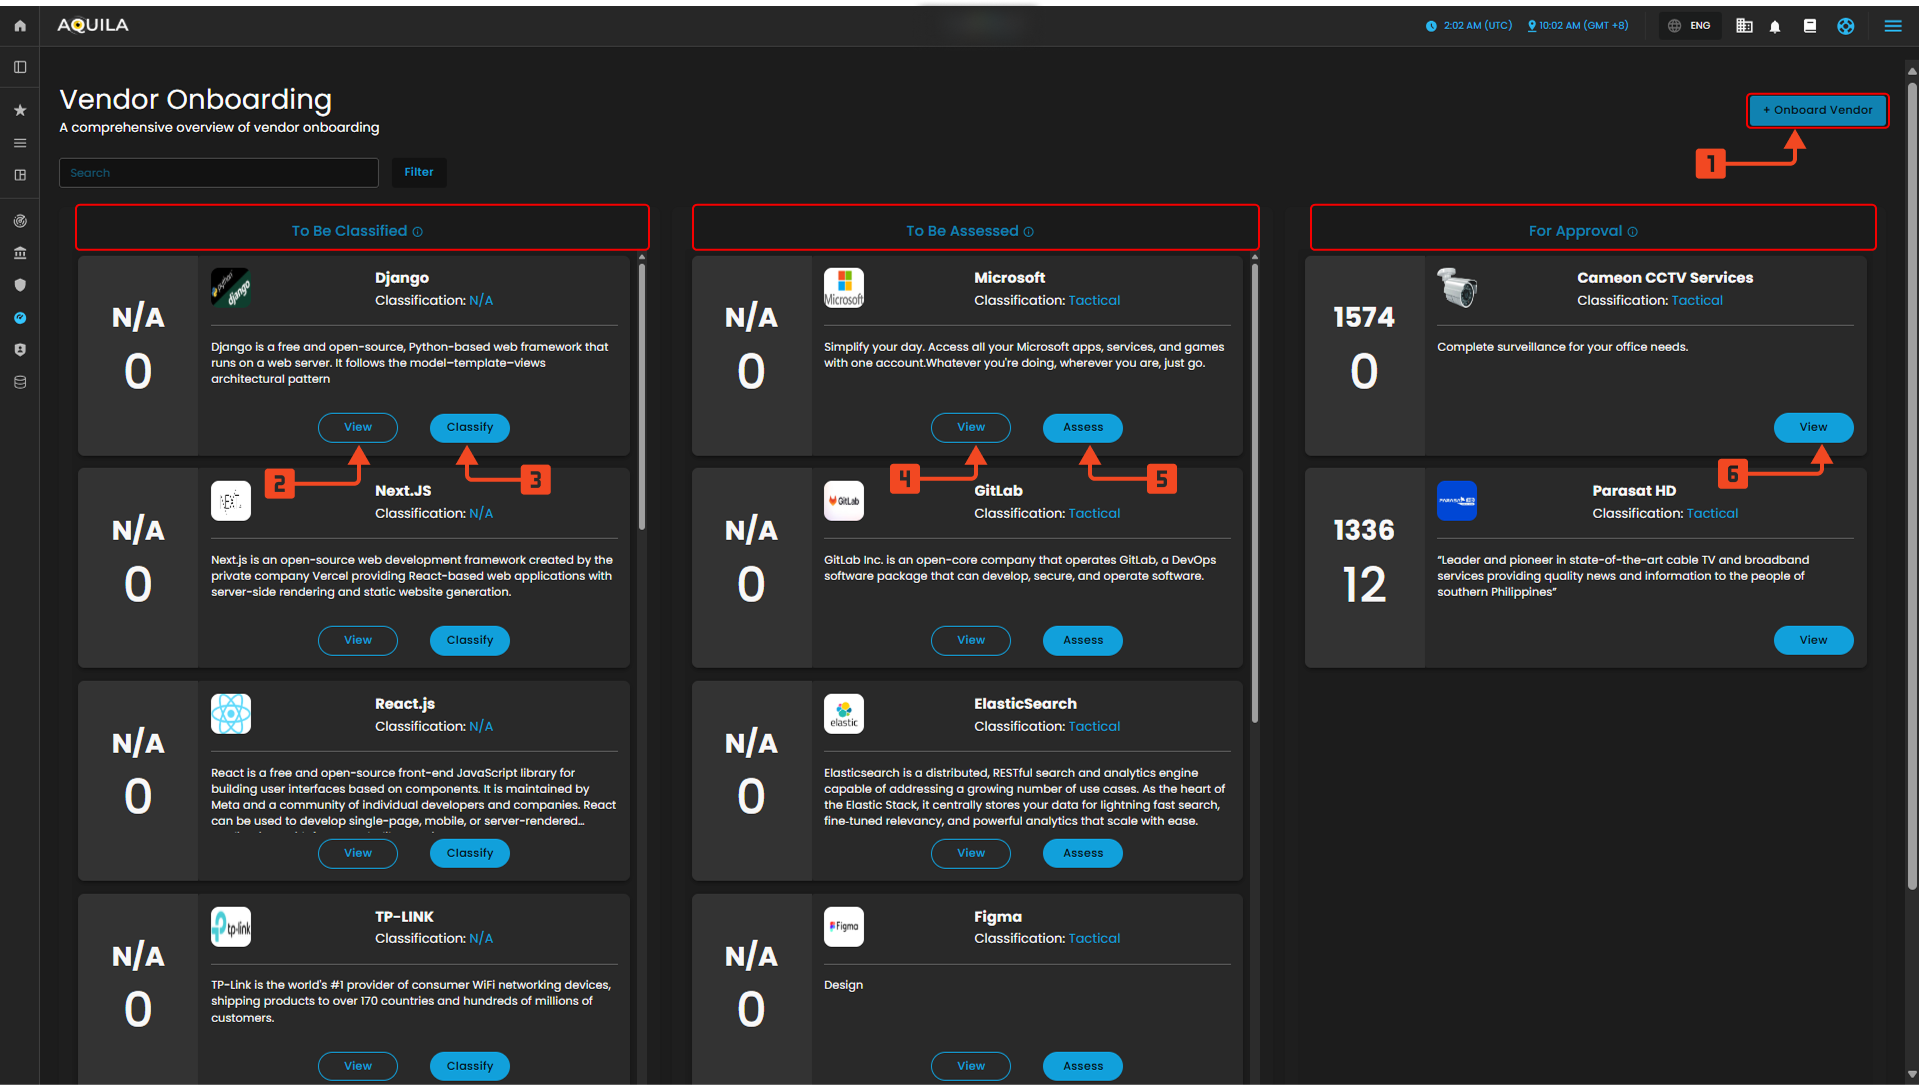Open the notifications bell

tap(1775, 26)
